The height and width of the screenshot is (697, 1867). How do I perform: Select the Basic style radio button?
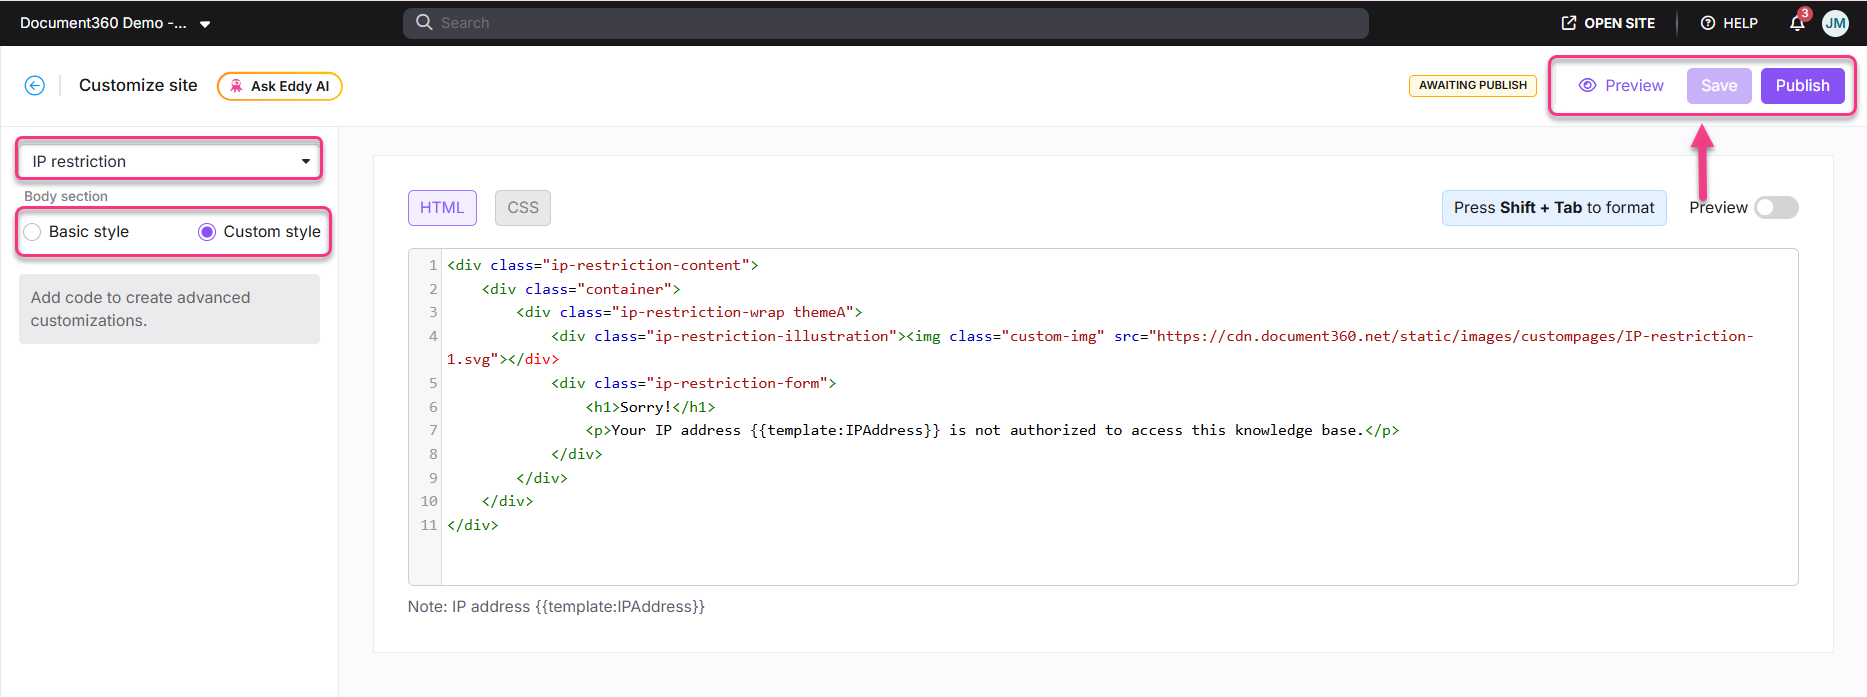[33, 232]
